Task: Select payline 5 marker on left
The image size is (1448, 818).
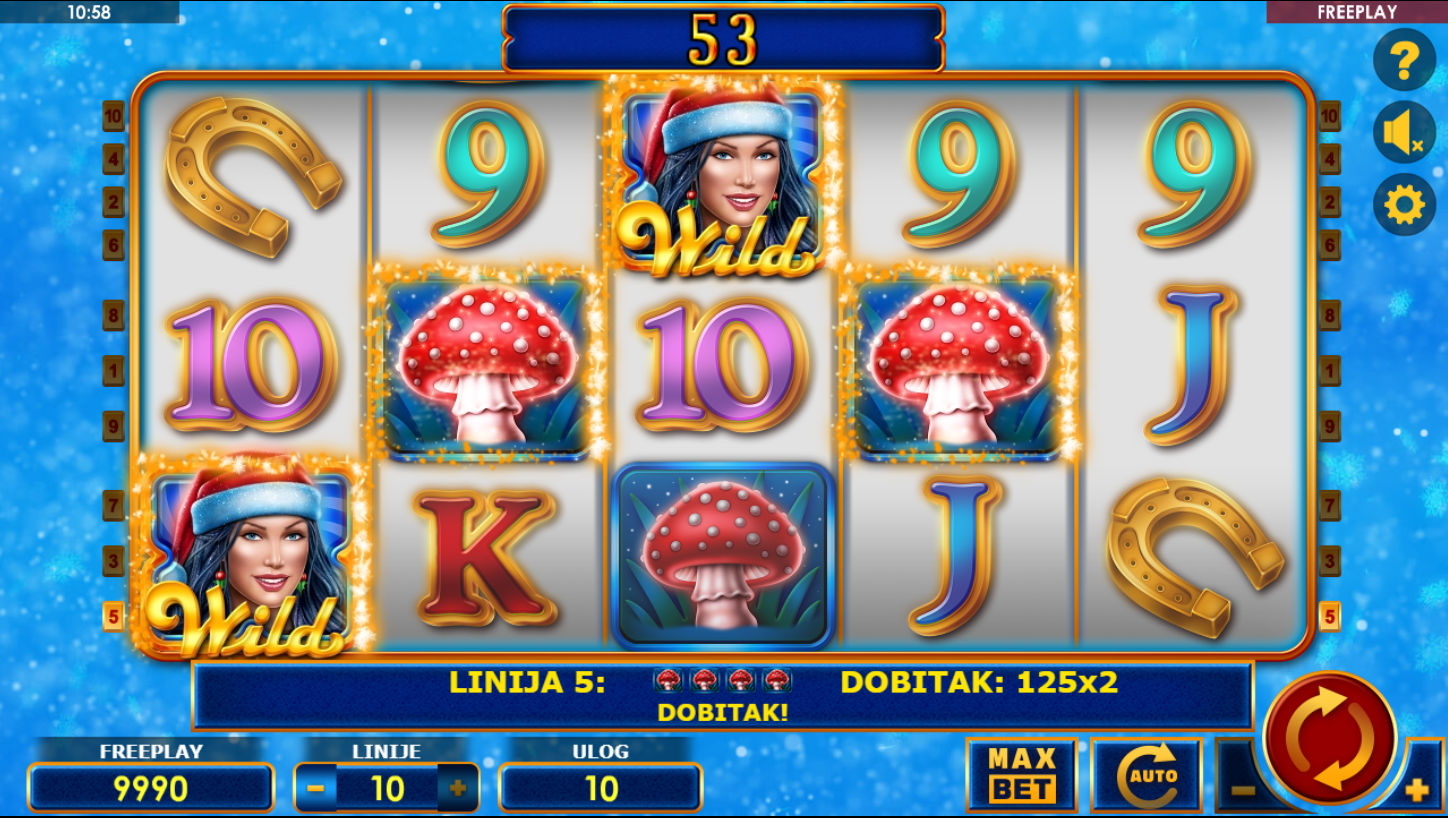Action: tap(114, 616)
